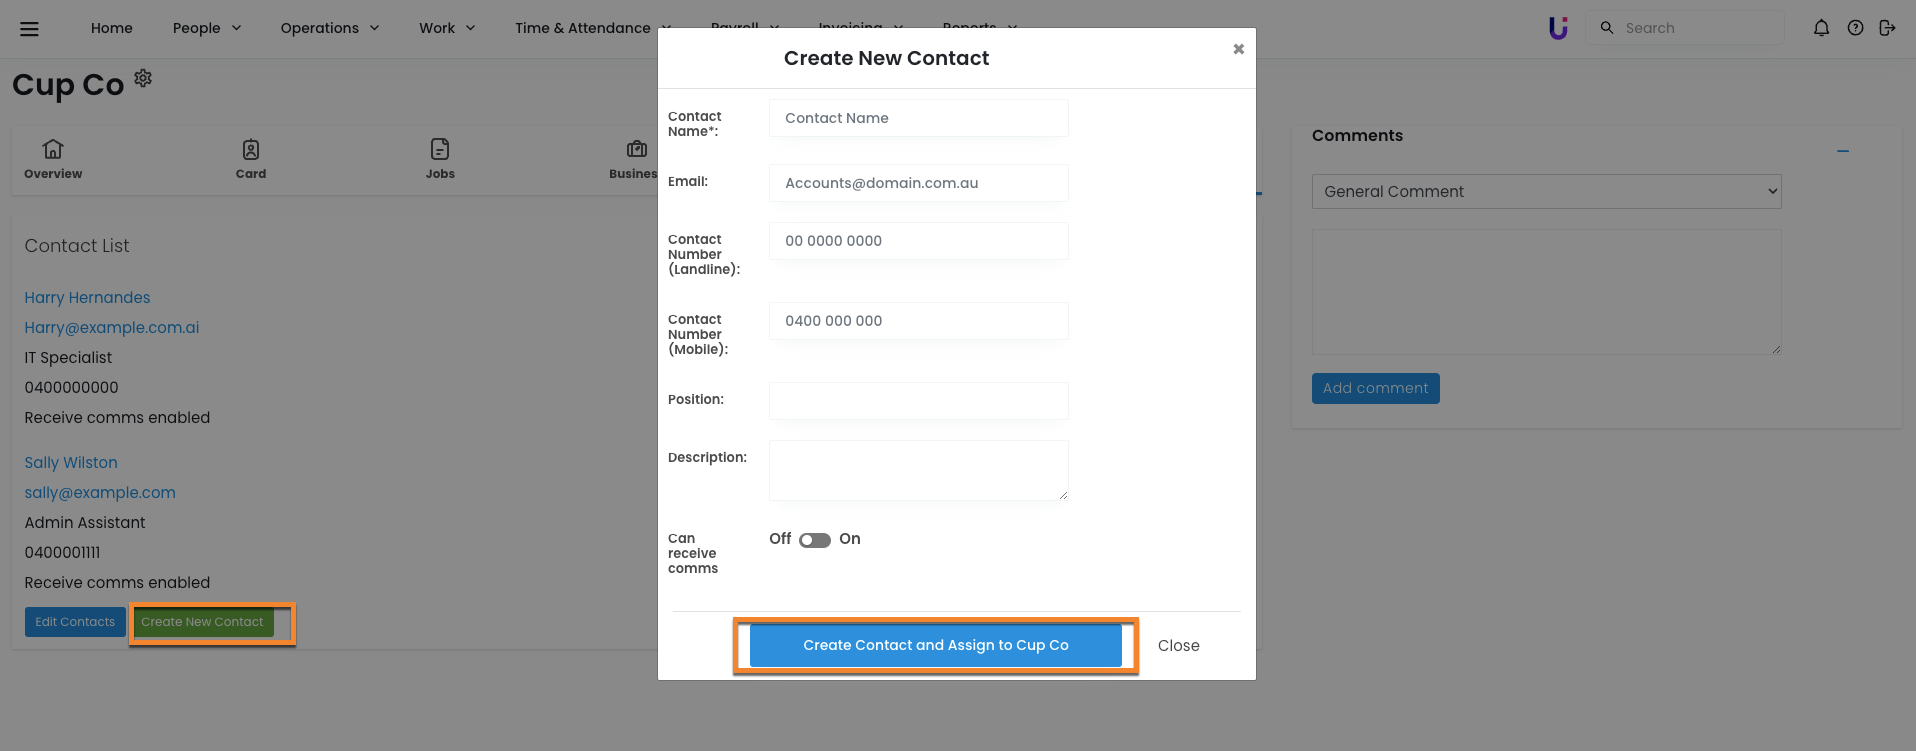Image resolution: width=1916 pixels, height=751 pixels.
Task: Toggle Can receive comms switch on
Action: coord(815,540)
